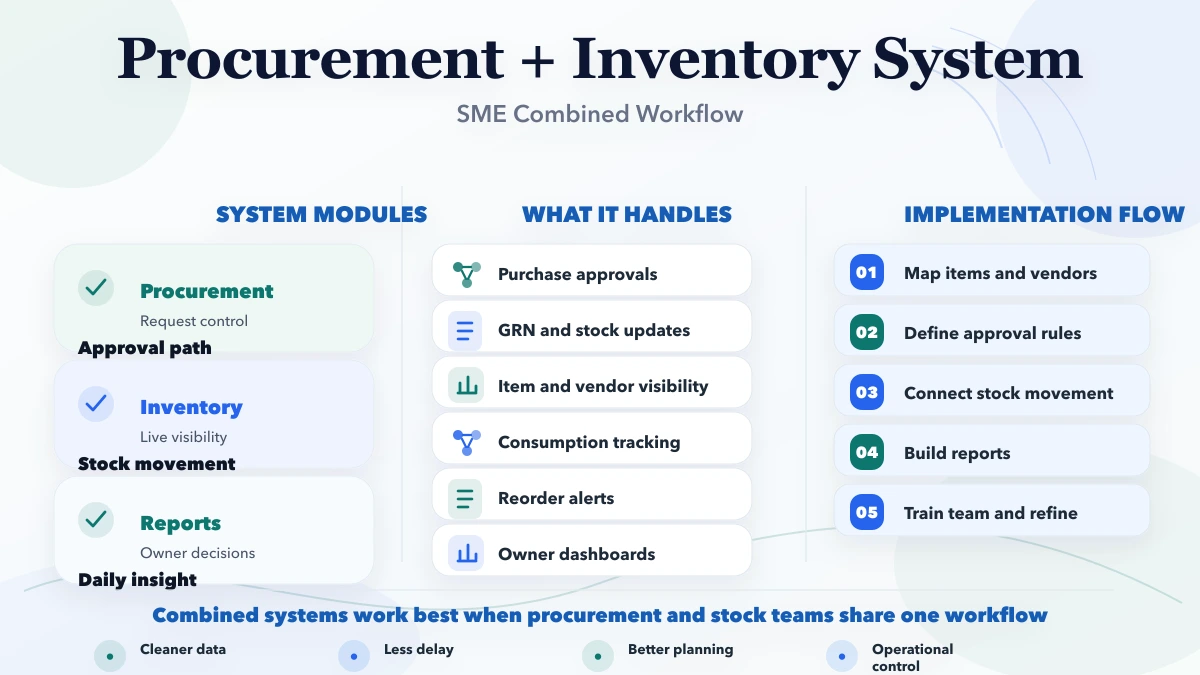Select the GRN and stock updates list icon

tap(464, 326)
